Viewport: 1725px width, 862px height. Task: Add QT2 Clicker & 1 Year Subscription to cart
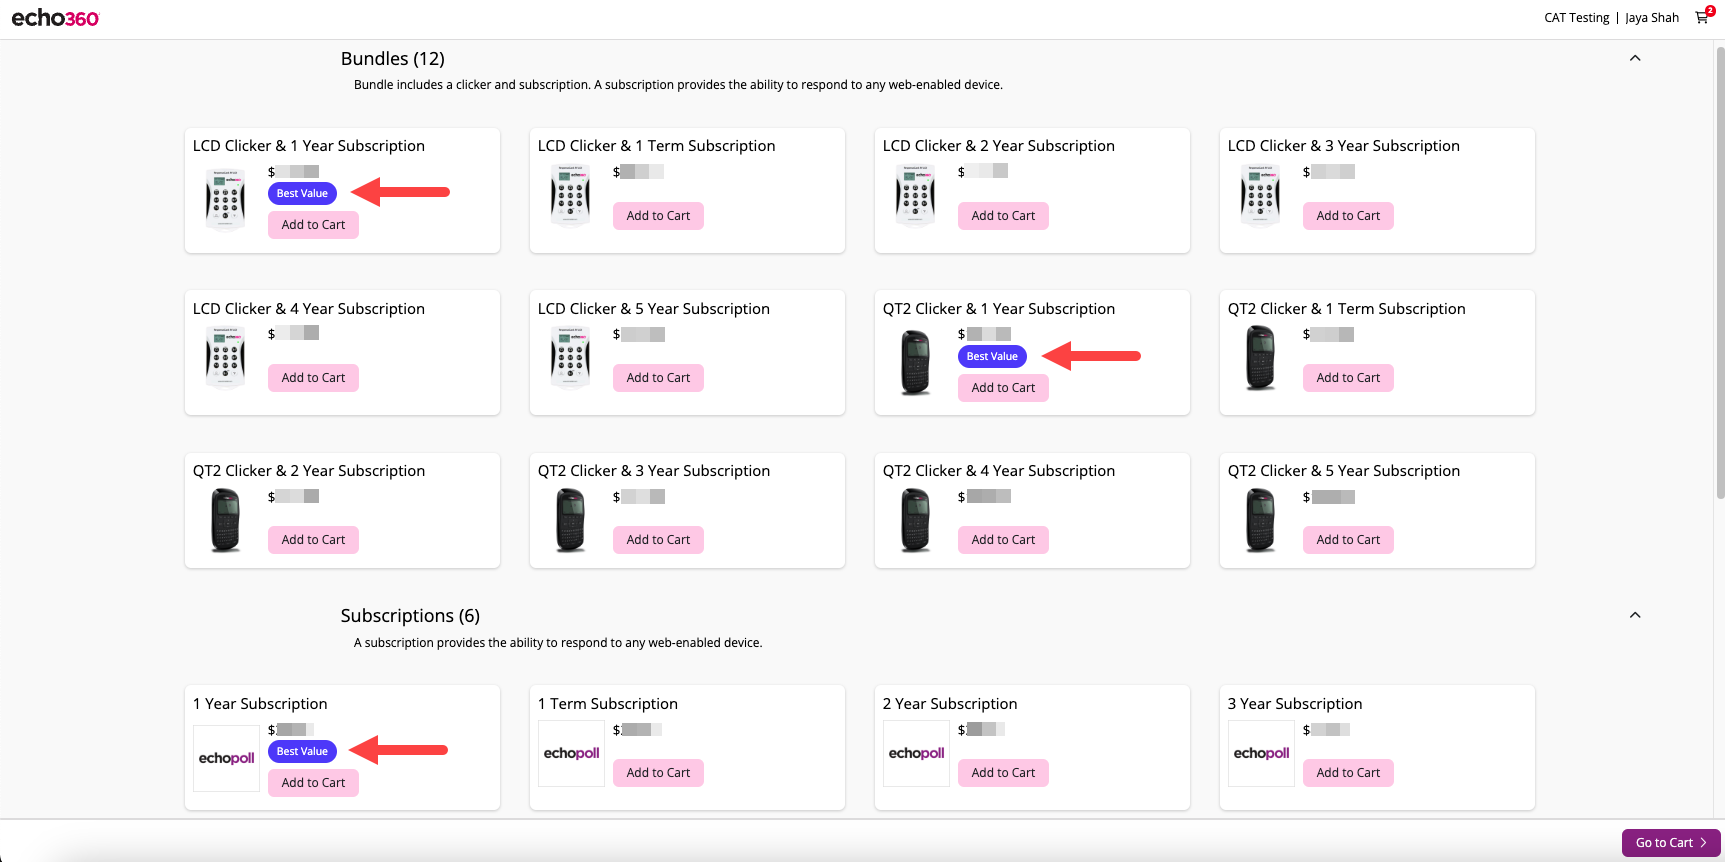pyautogui.click(x=1003, y=388)
